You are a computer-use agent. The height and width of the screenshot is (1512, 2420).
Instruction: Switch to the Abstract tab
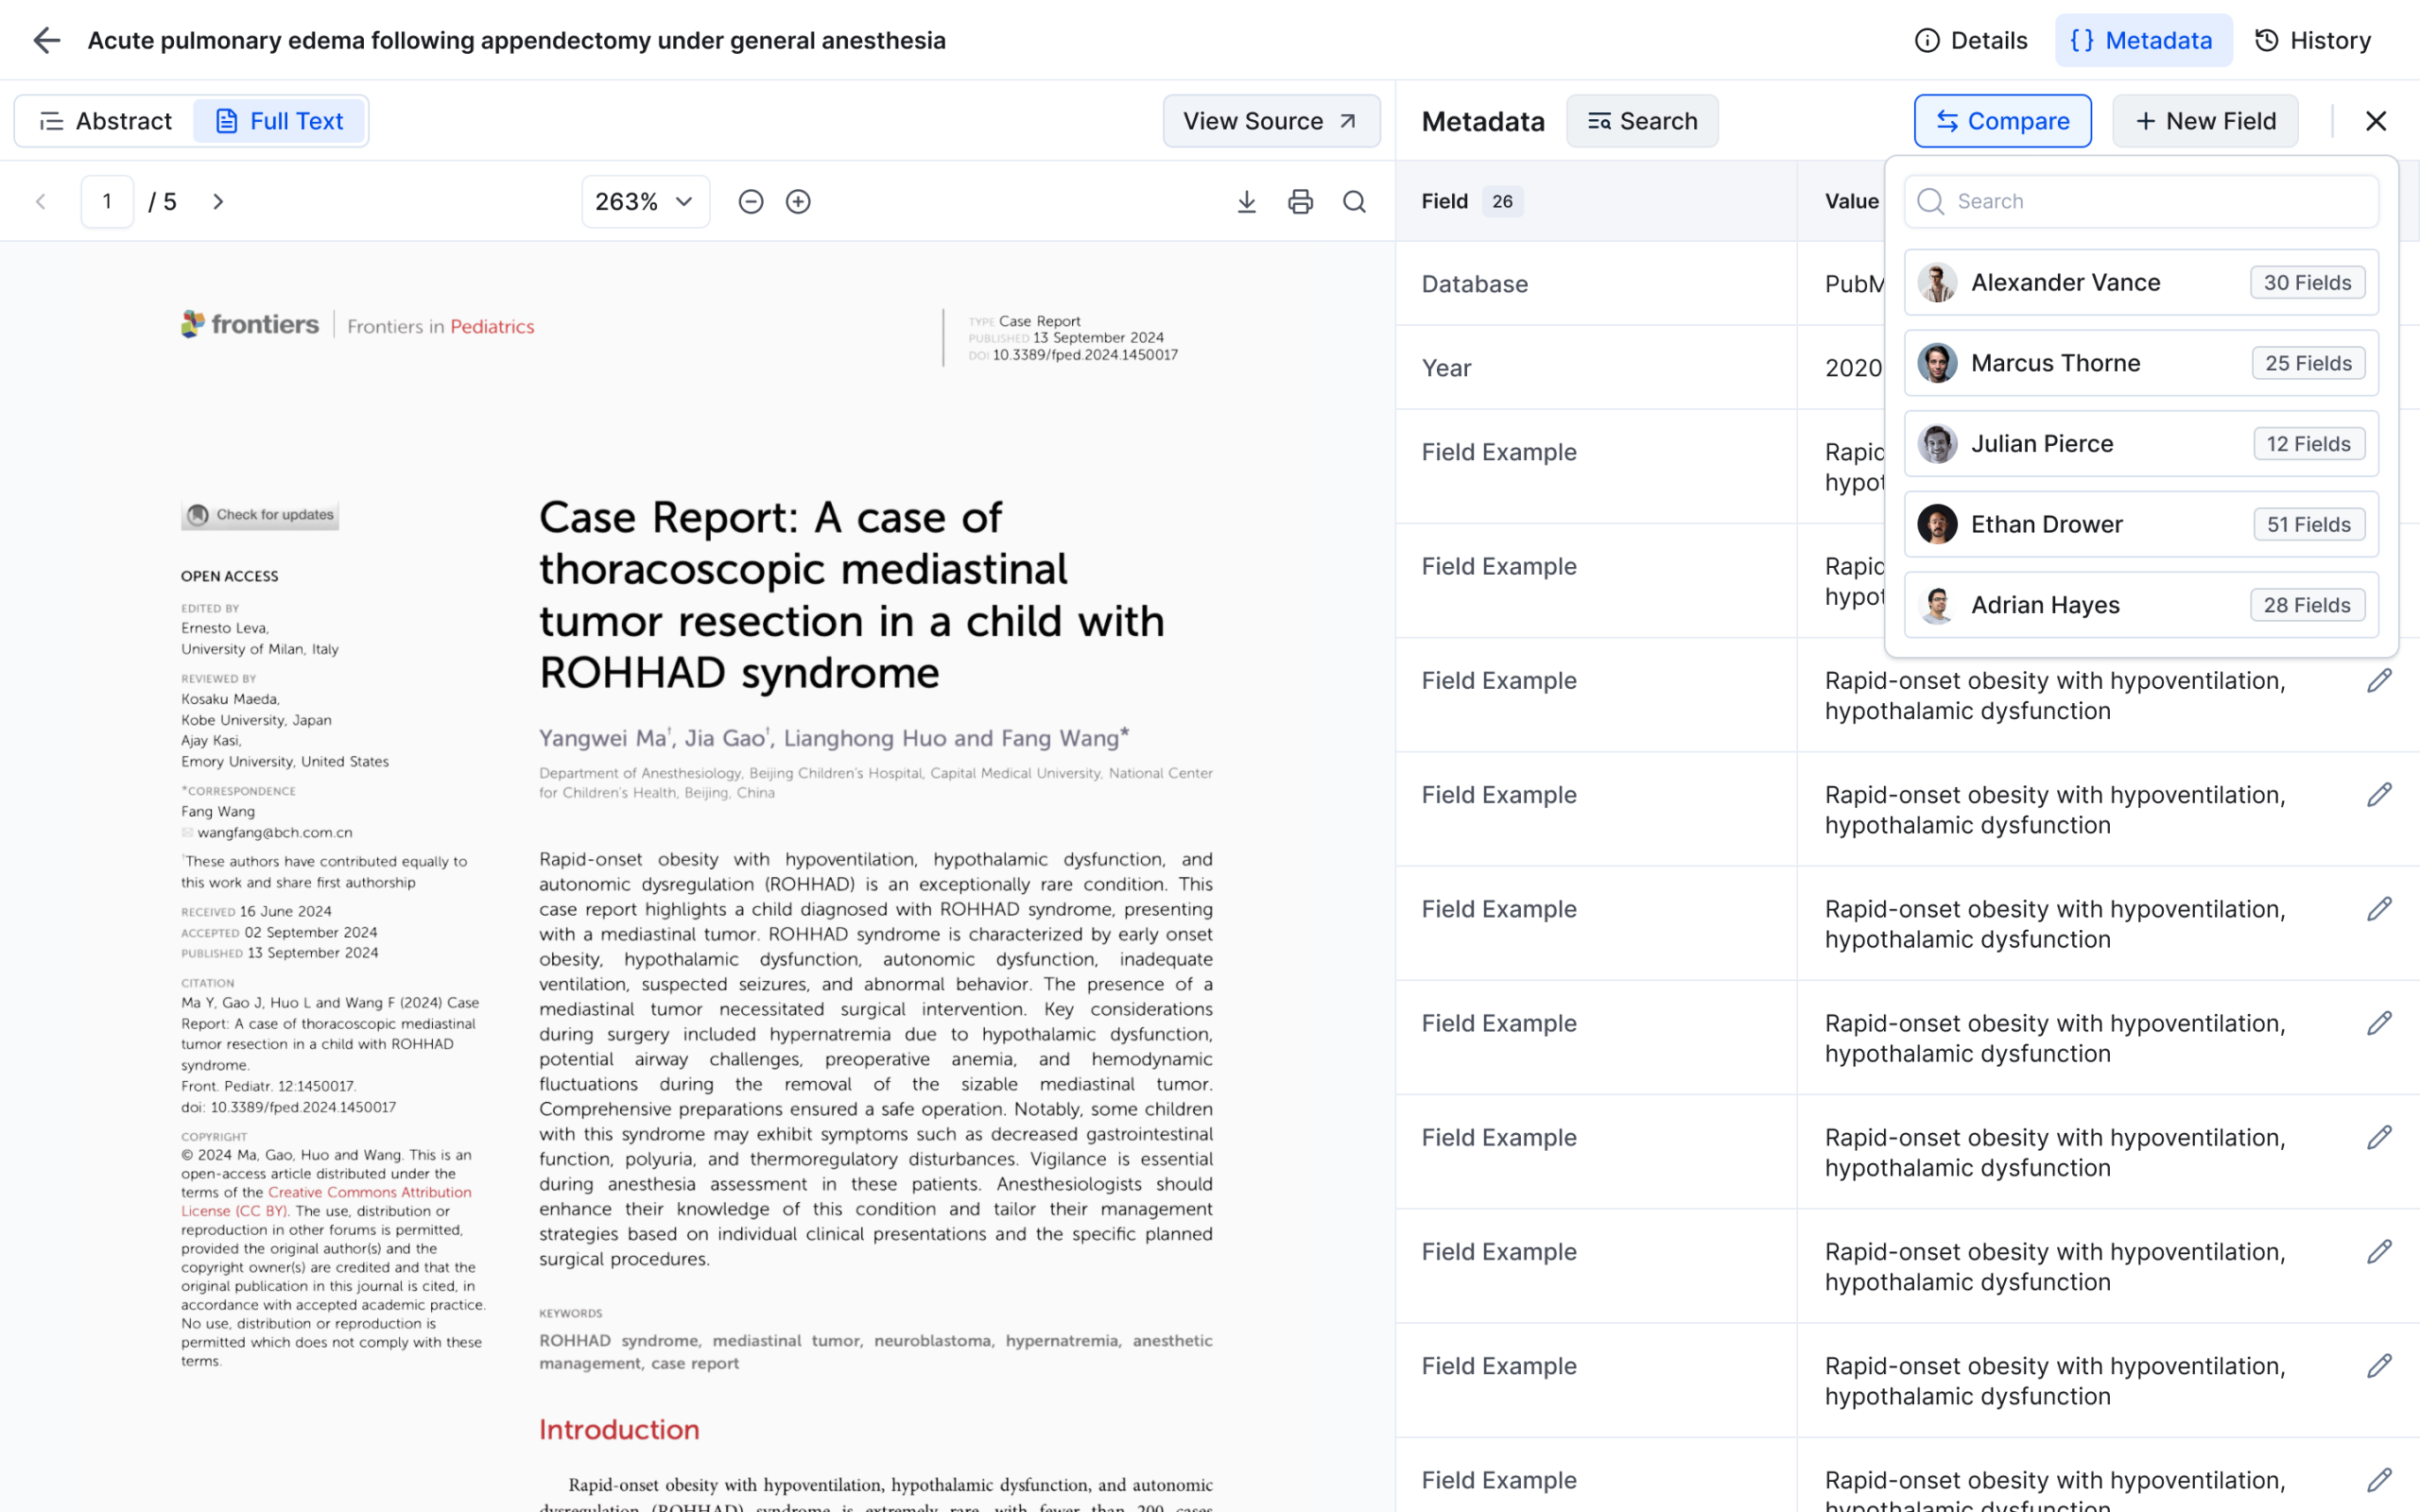click(106, 121)
